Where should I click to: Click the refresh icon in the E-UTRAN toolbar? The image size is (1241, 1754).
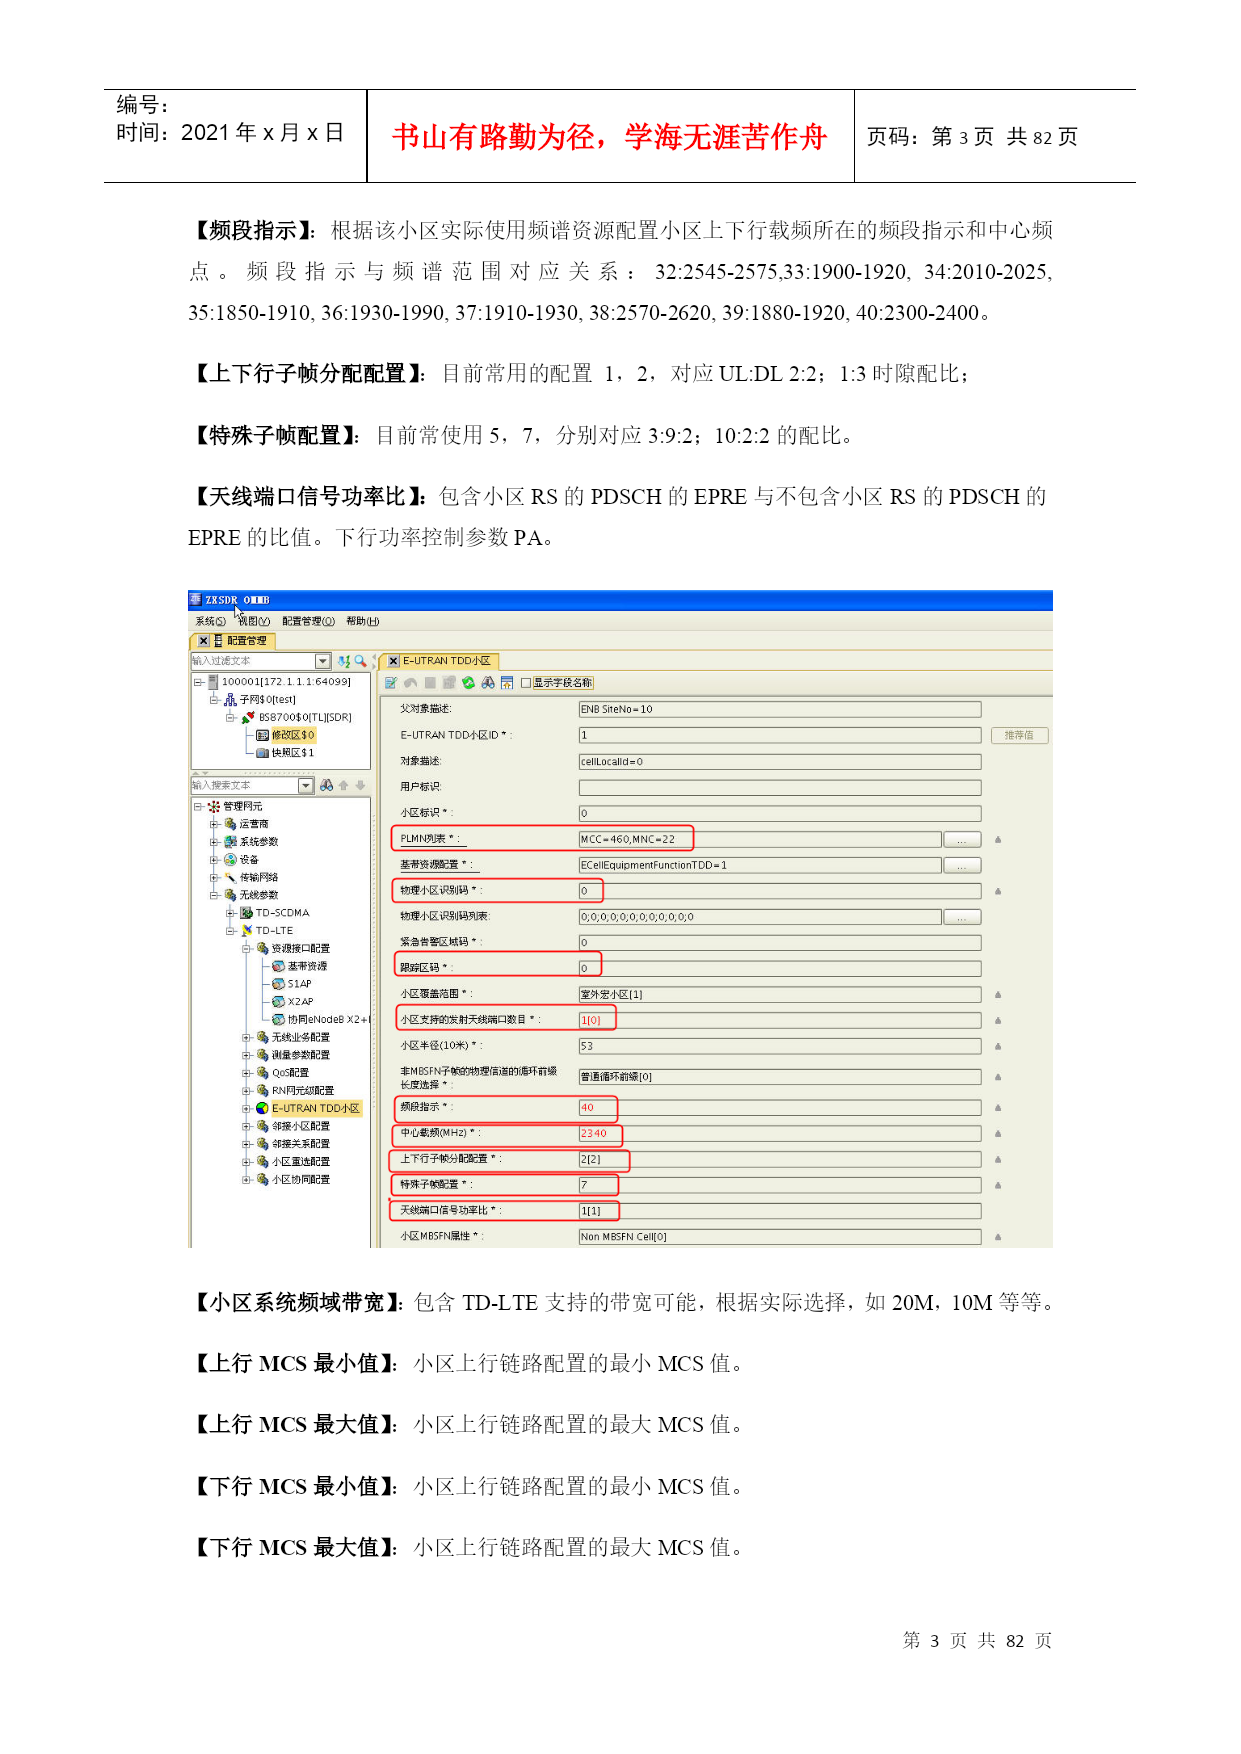pos(468,683)
